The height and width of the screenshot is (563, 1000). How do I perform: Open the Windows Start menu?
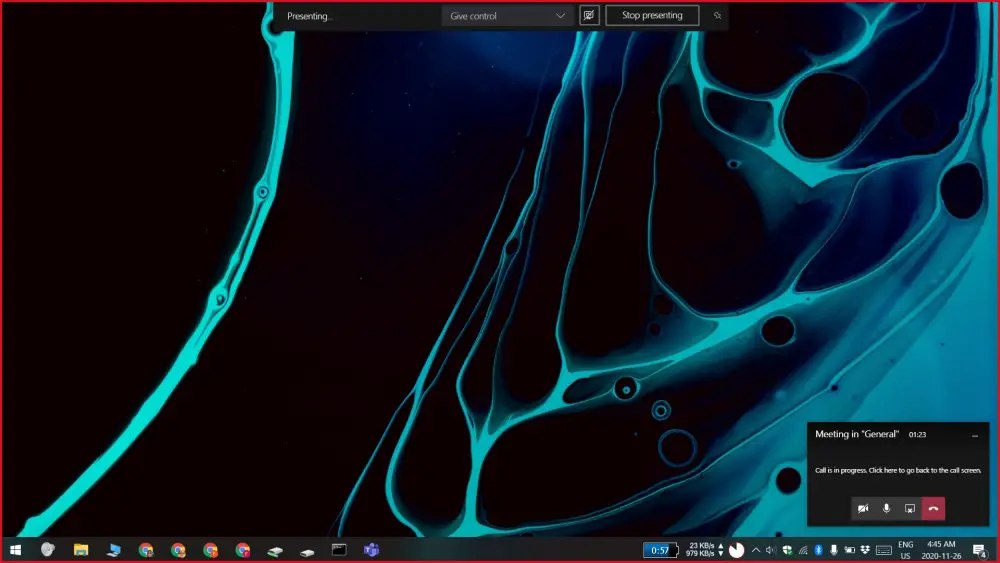click(16, 550)
